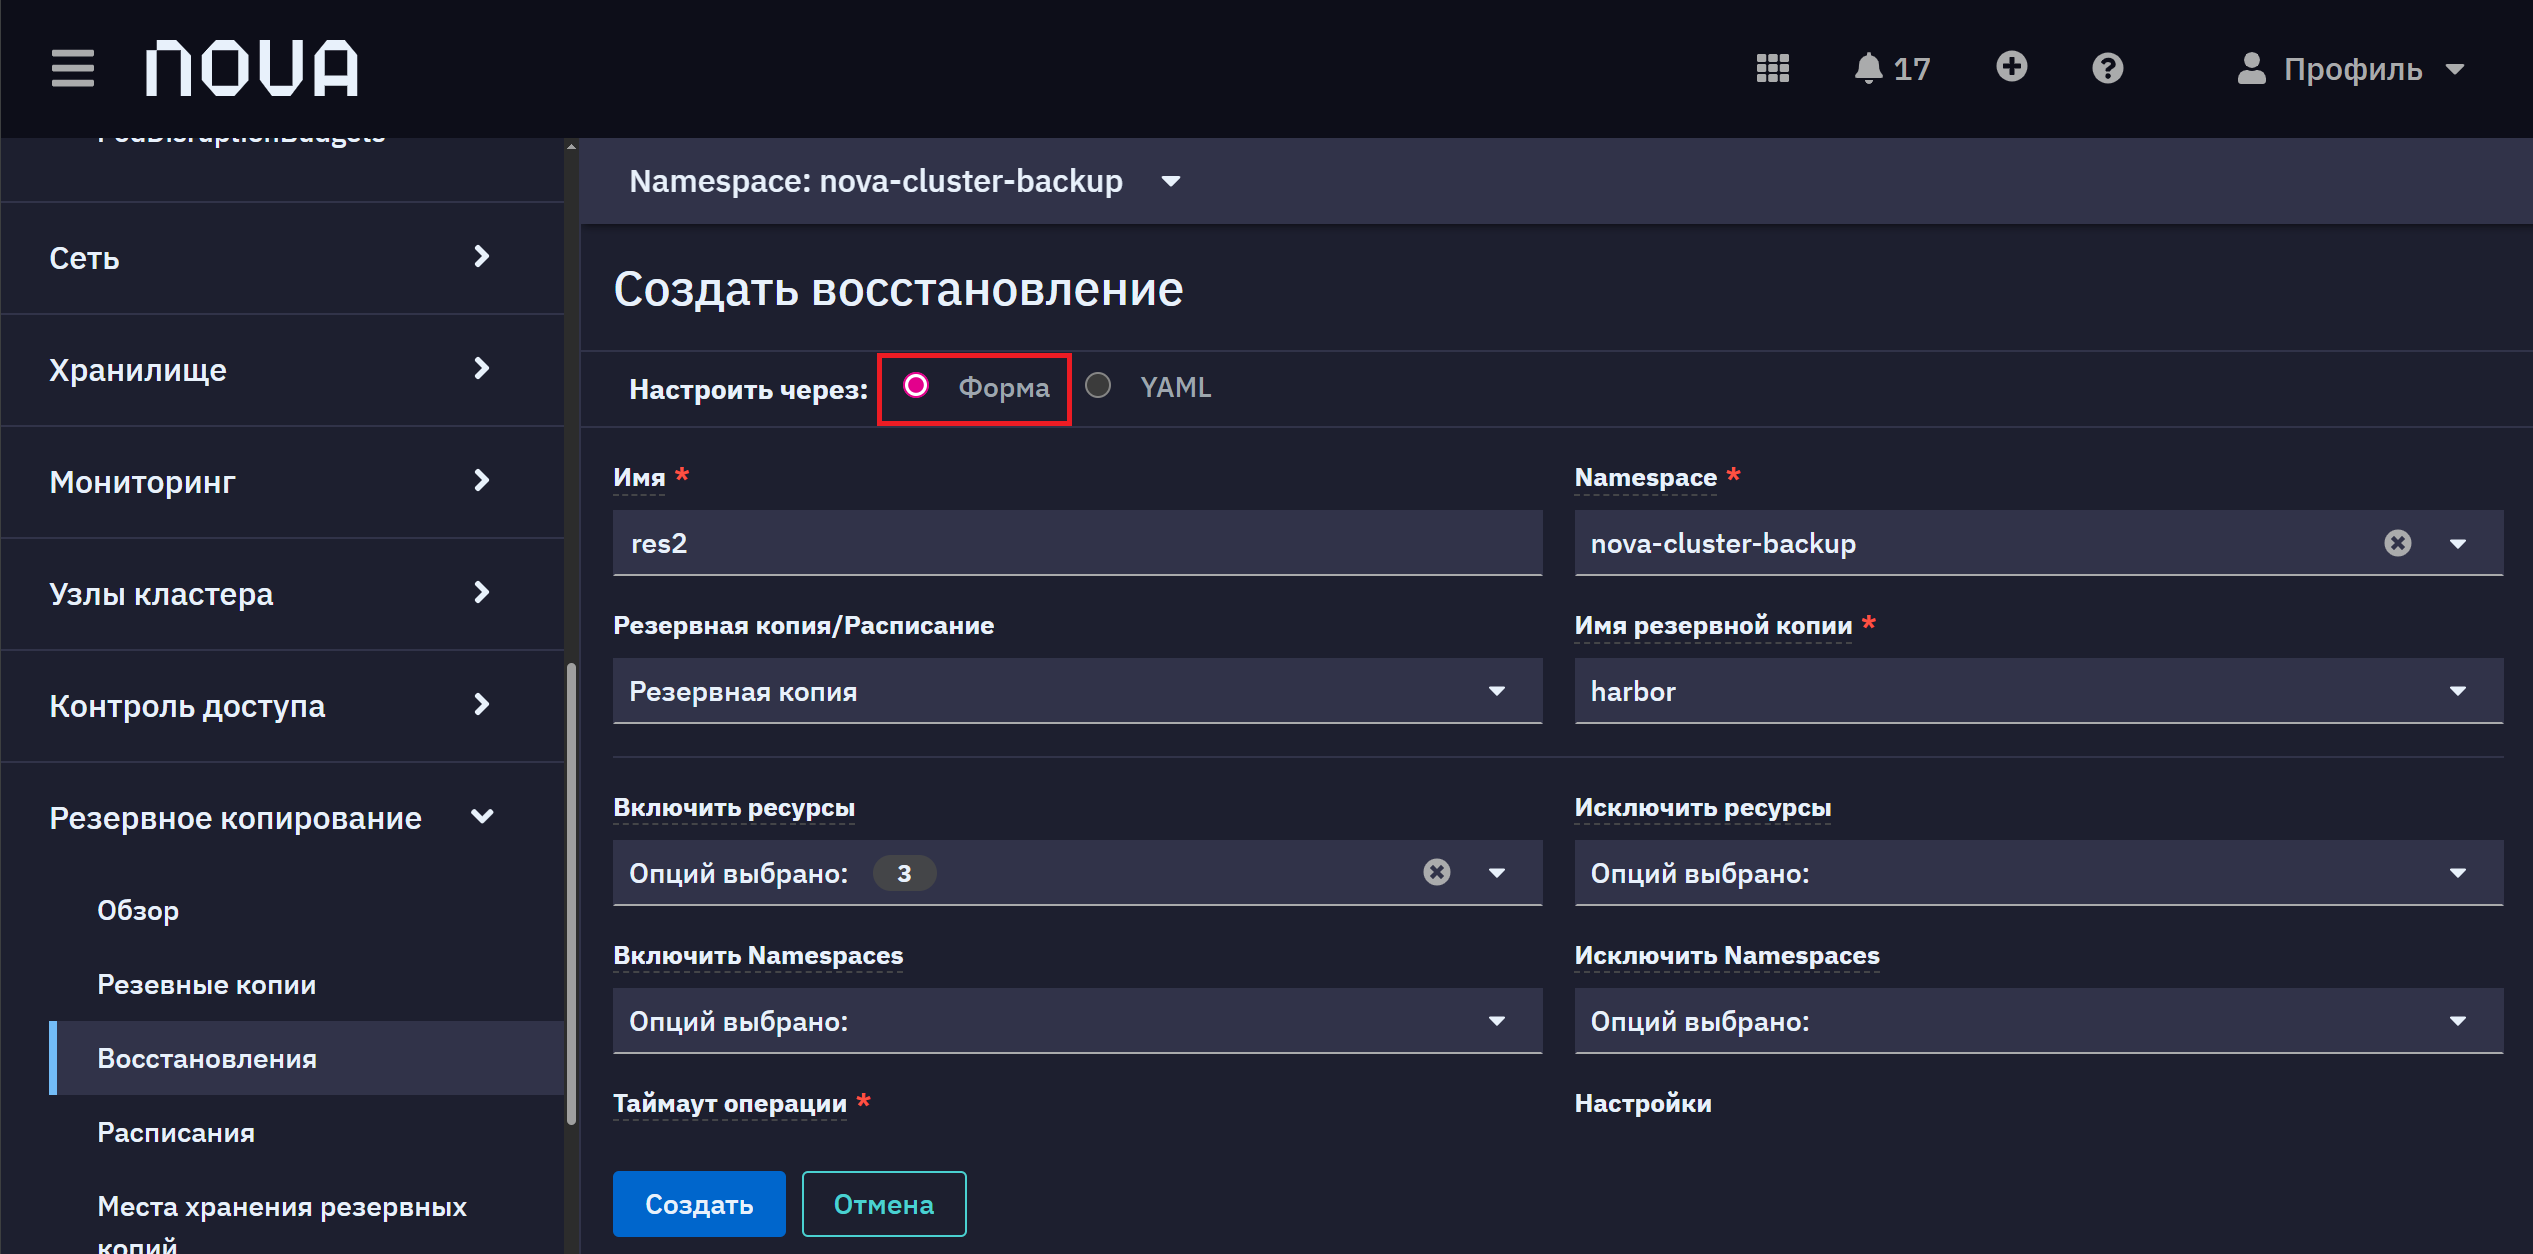Expand the Исключить ресурсы dropdown
This screenshot has height=1254, width=2533.
click(x=2038, y=873)
